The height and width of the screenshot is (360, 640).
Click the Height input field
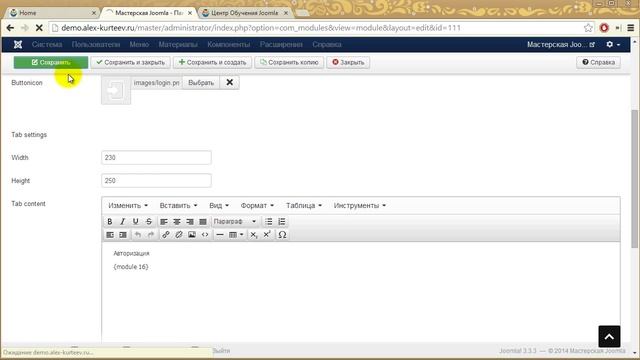[x=156, y=180]
